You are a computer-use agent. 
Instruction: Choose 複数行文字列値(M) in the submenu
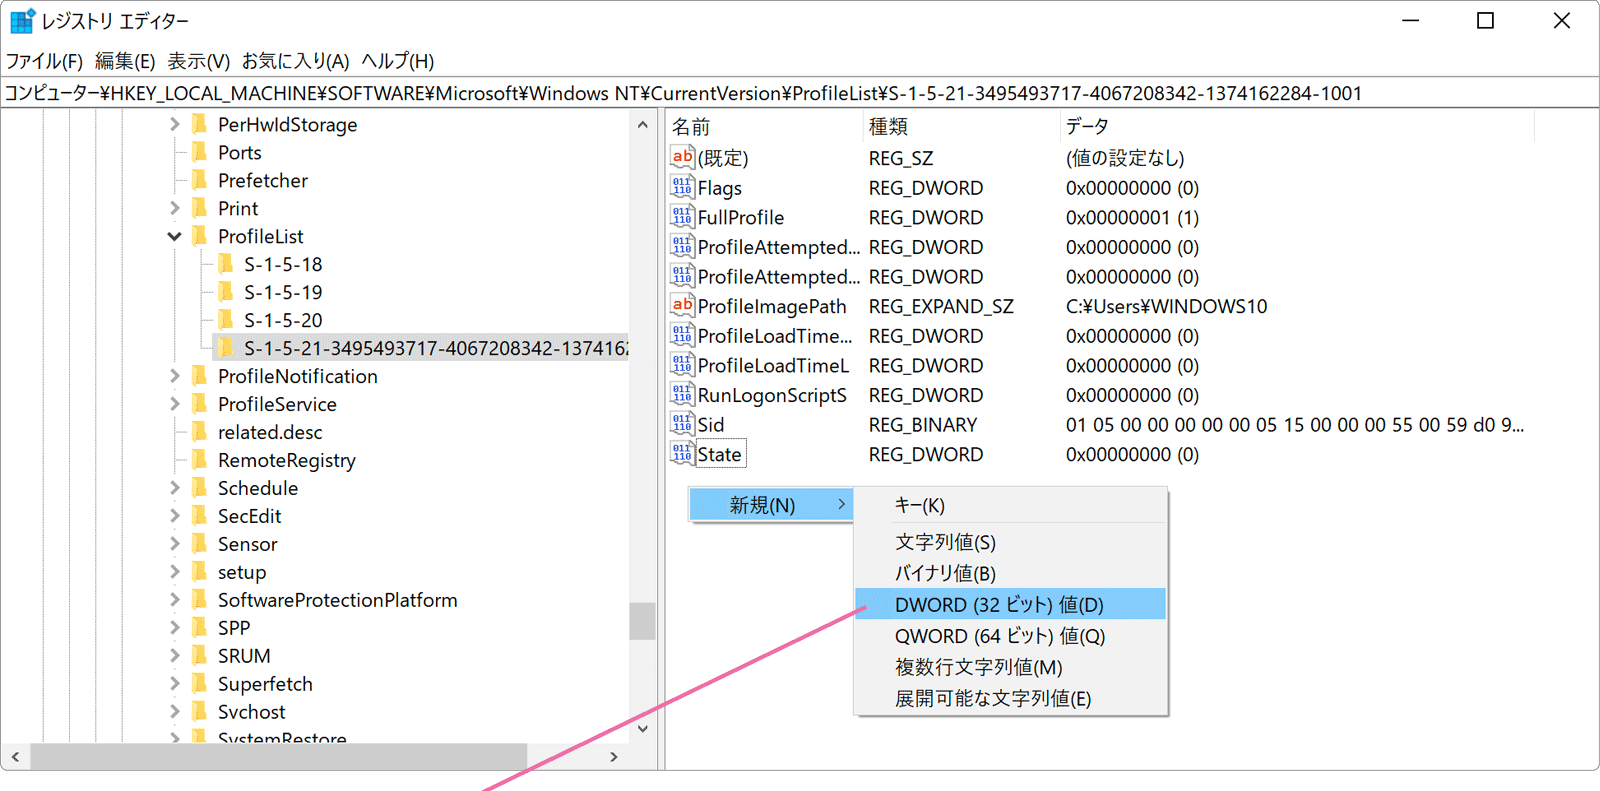1010,667
